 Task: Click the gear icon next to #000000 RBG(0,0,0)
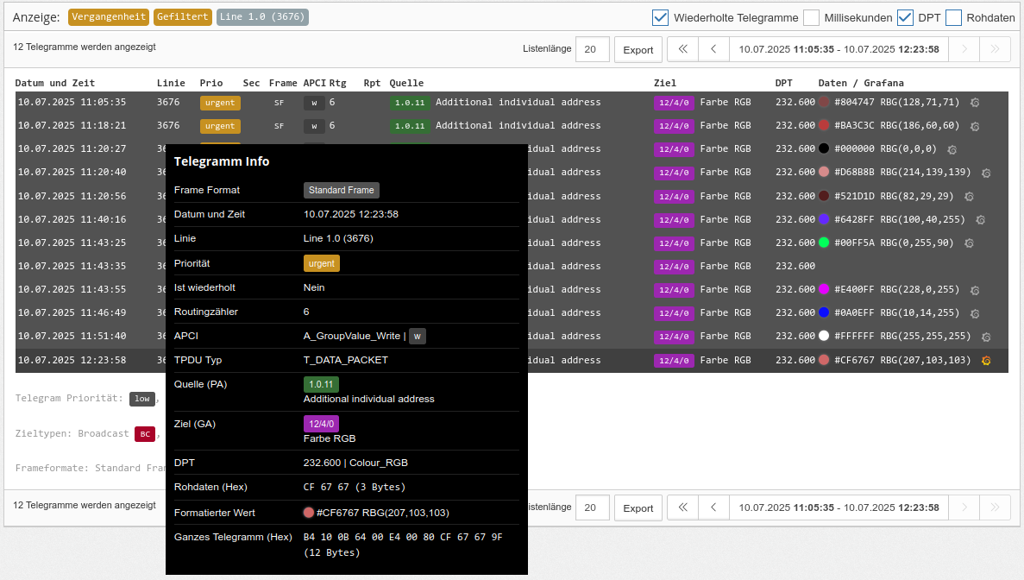(x=952, y=150)
